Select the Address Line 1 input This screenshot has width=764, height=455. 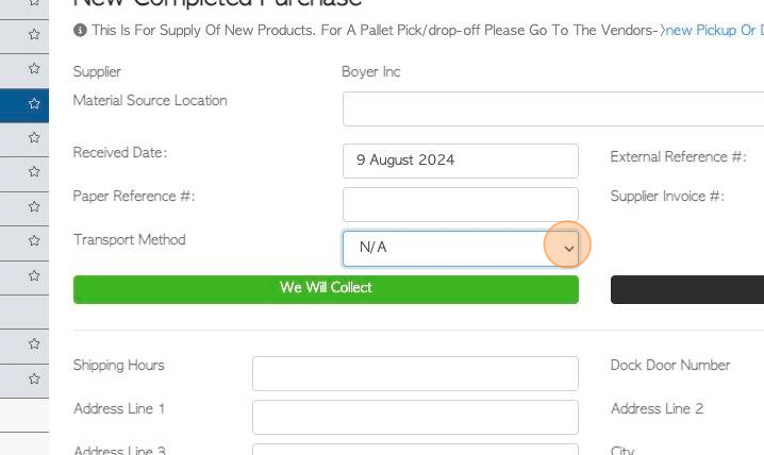click(x=415, y=417)
